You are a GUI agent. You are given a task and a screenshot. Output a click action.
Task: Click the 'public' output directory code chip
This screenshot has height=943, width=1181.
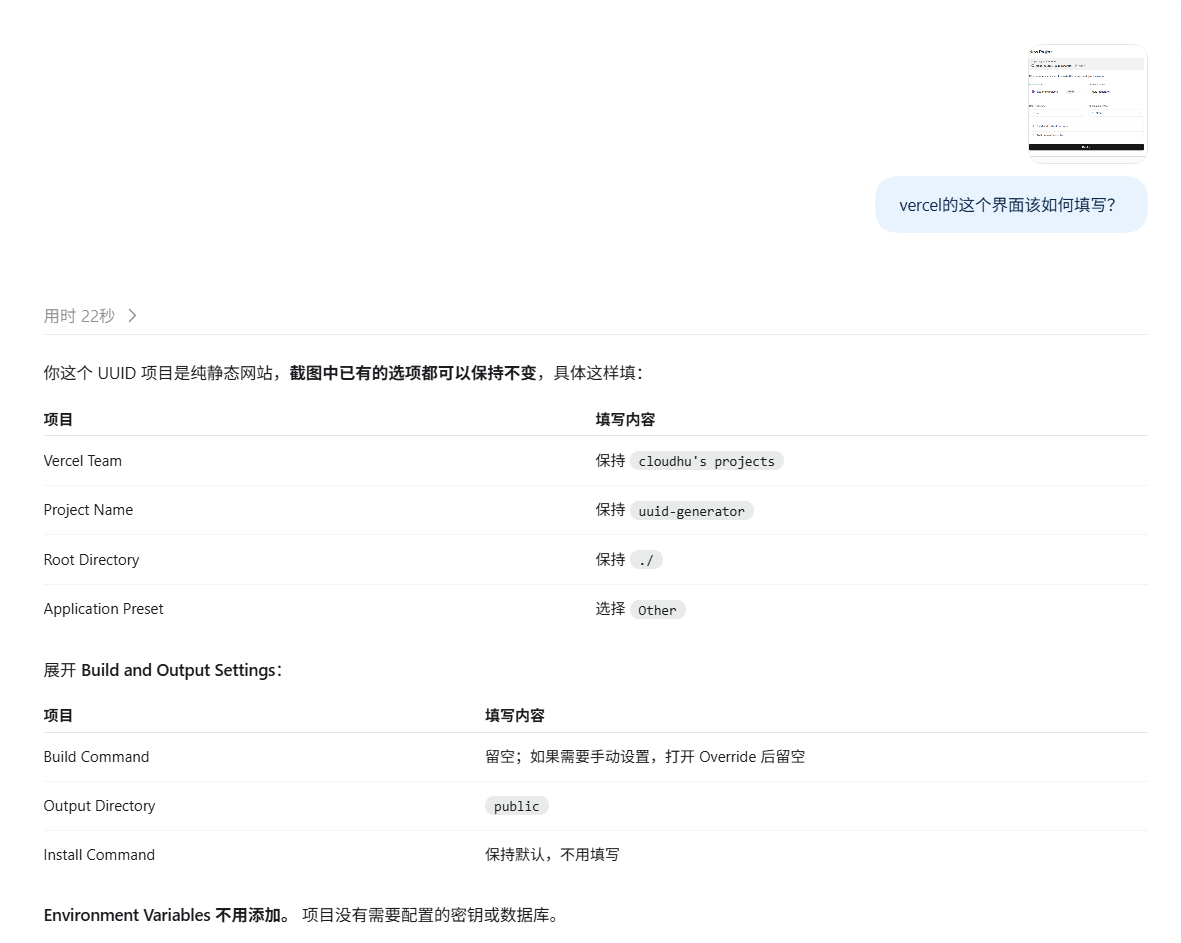517,806
